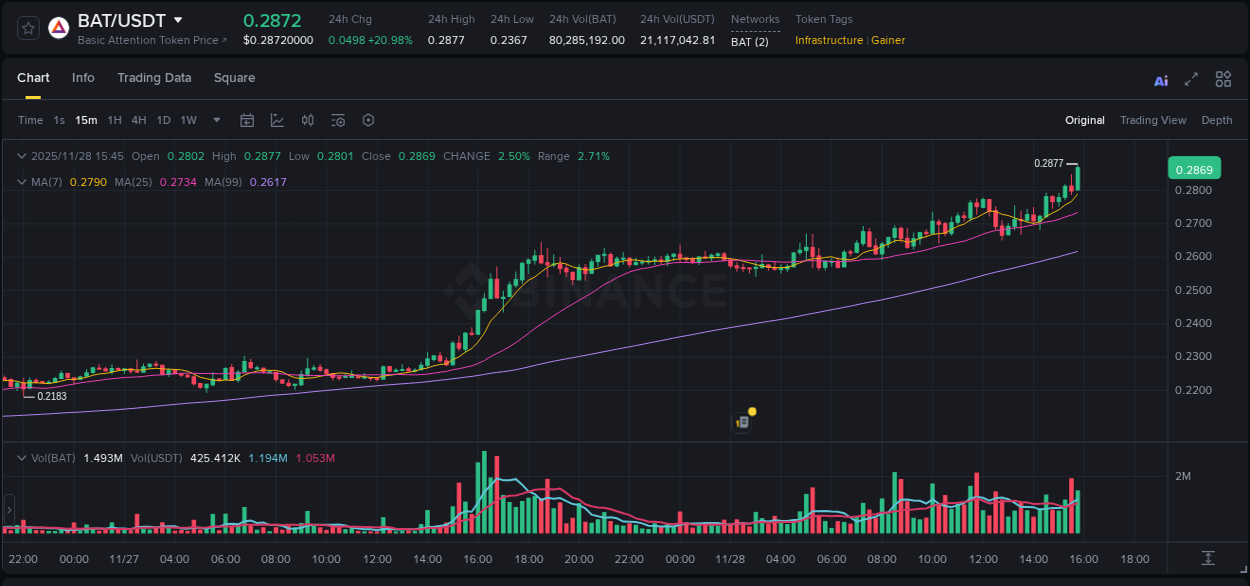Collapse the MA indicator row chevron
This screenshot has width=1250, height=586.
click(21, 182)
